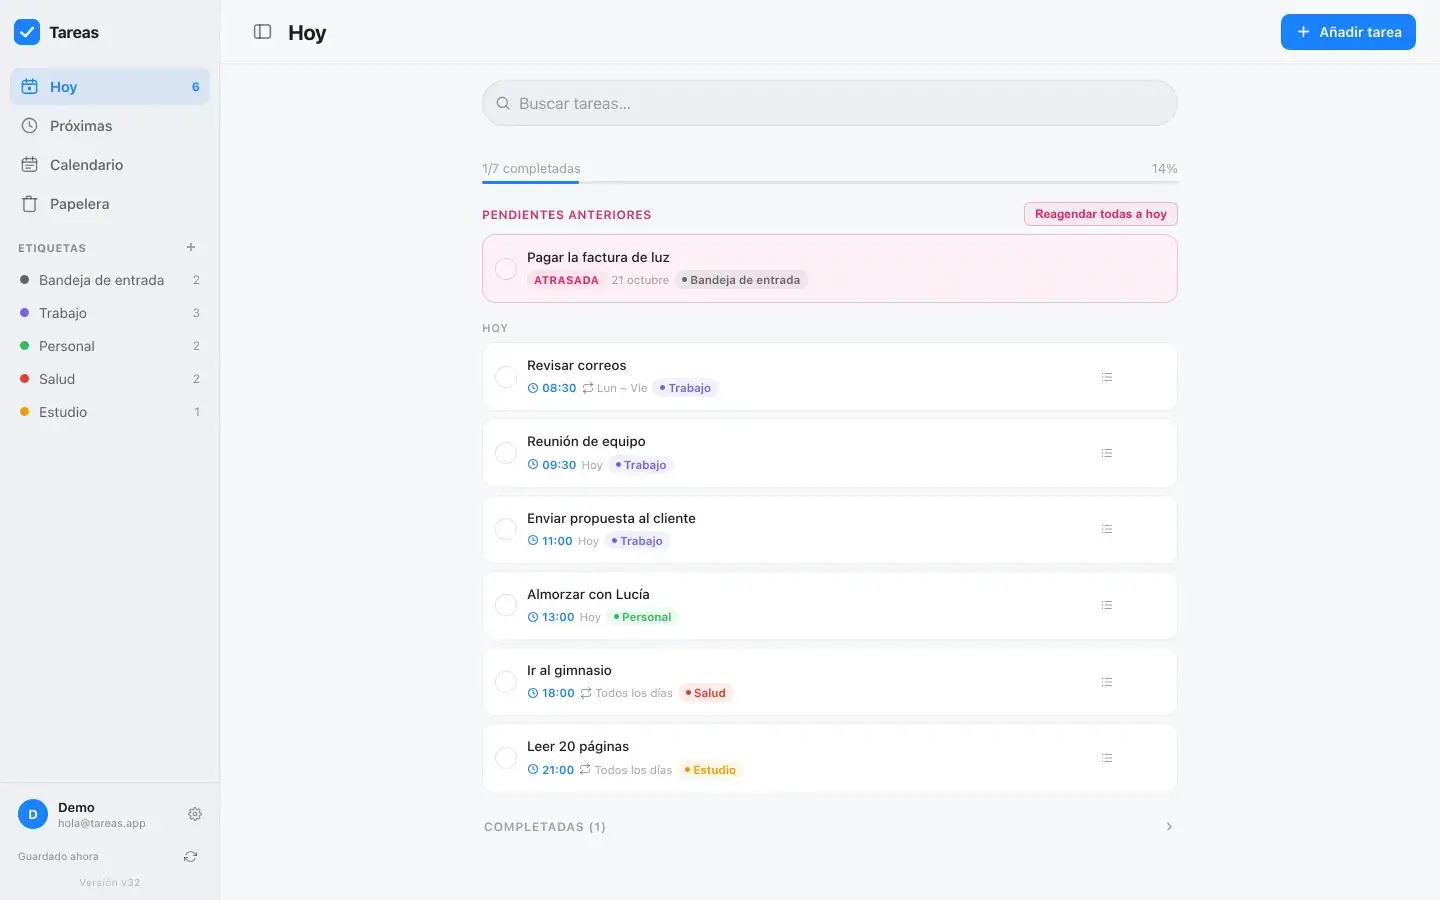Viewport: 1440px width, 900px height.
Task: Open the Calendario view
Action: (x=110, y=165)
